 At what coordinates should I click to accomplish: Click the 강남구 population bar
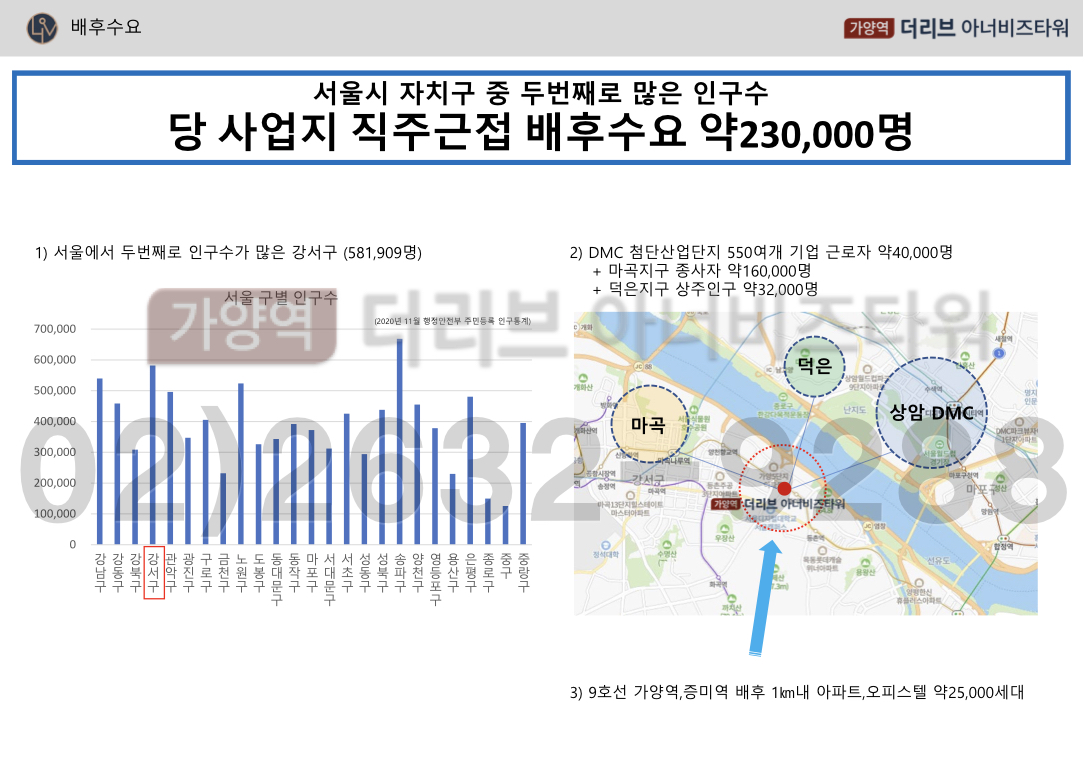100,461
